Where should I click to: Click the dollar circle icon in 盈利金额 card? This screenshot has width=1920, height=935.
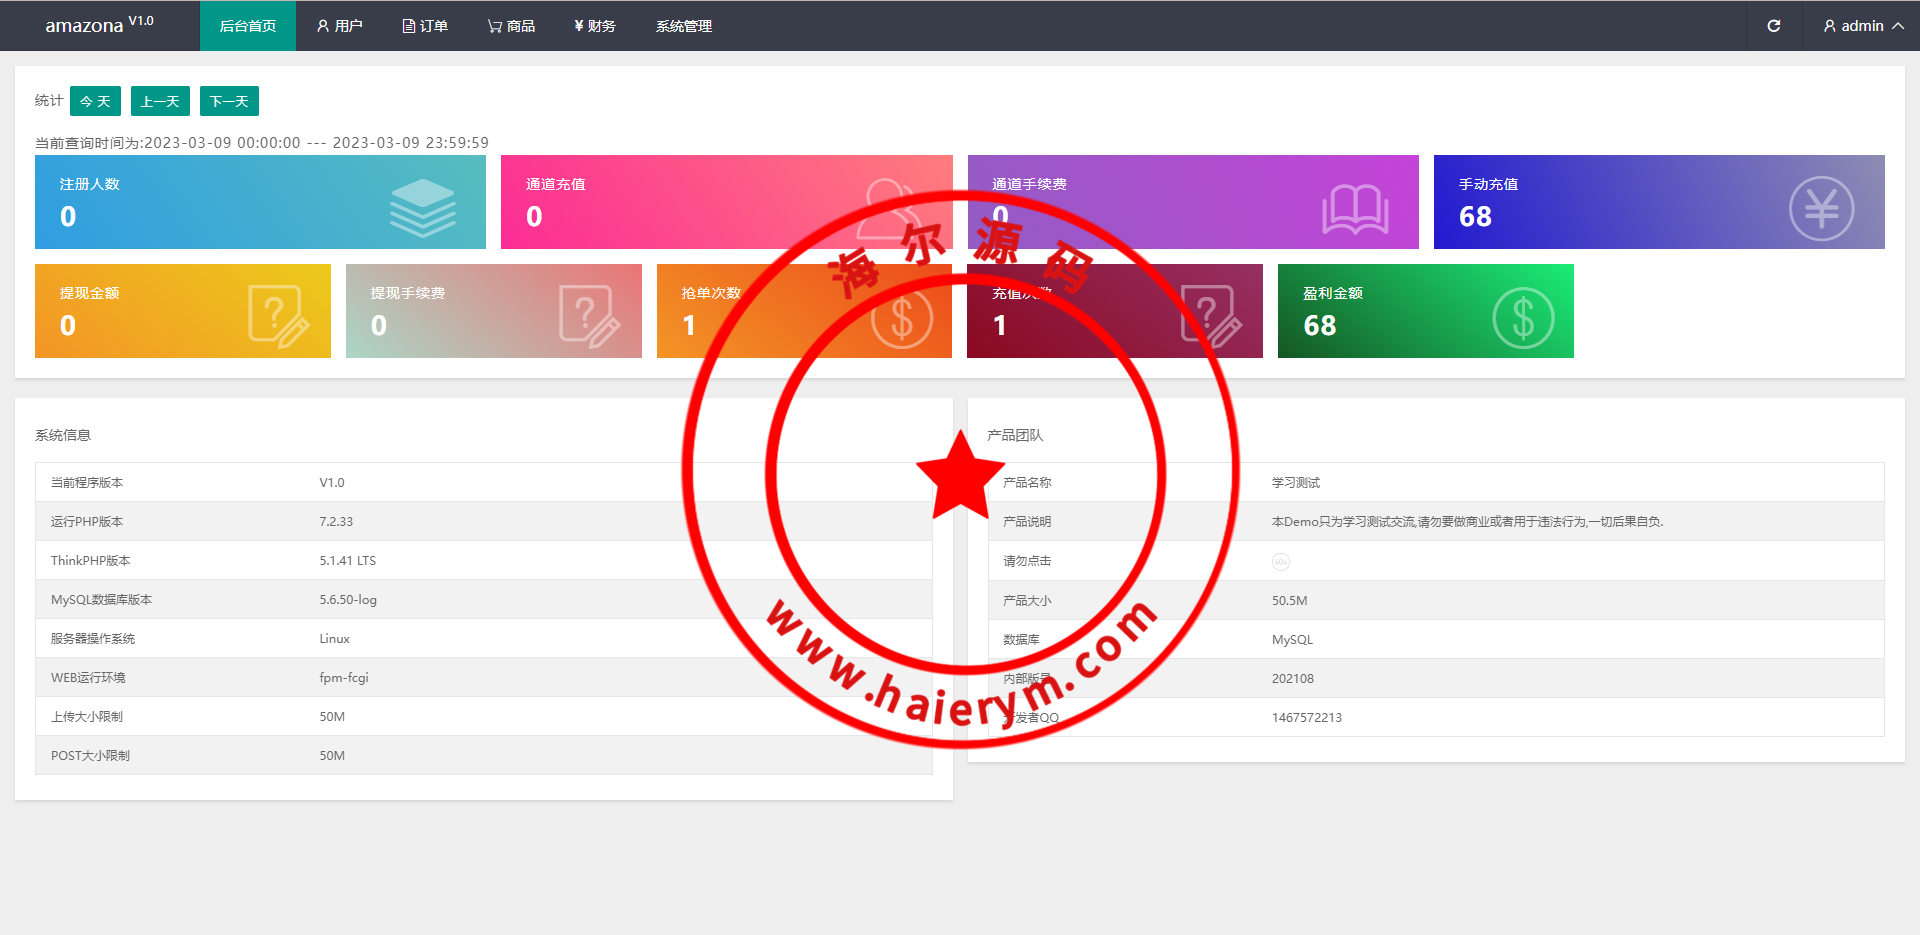coord(1522,318)
